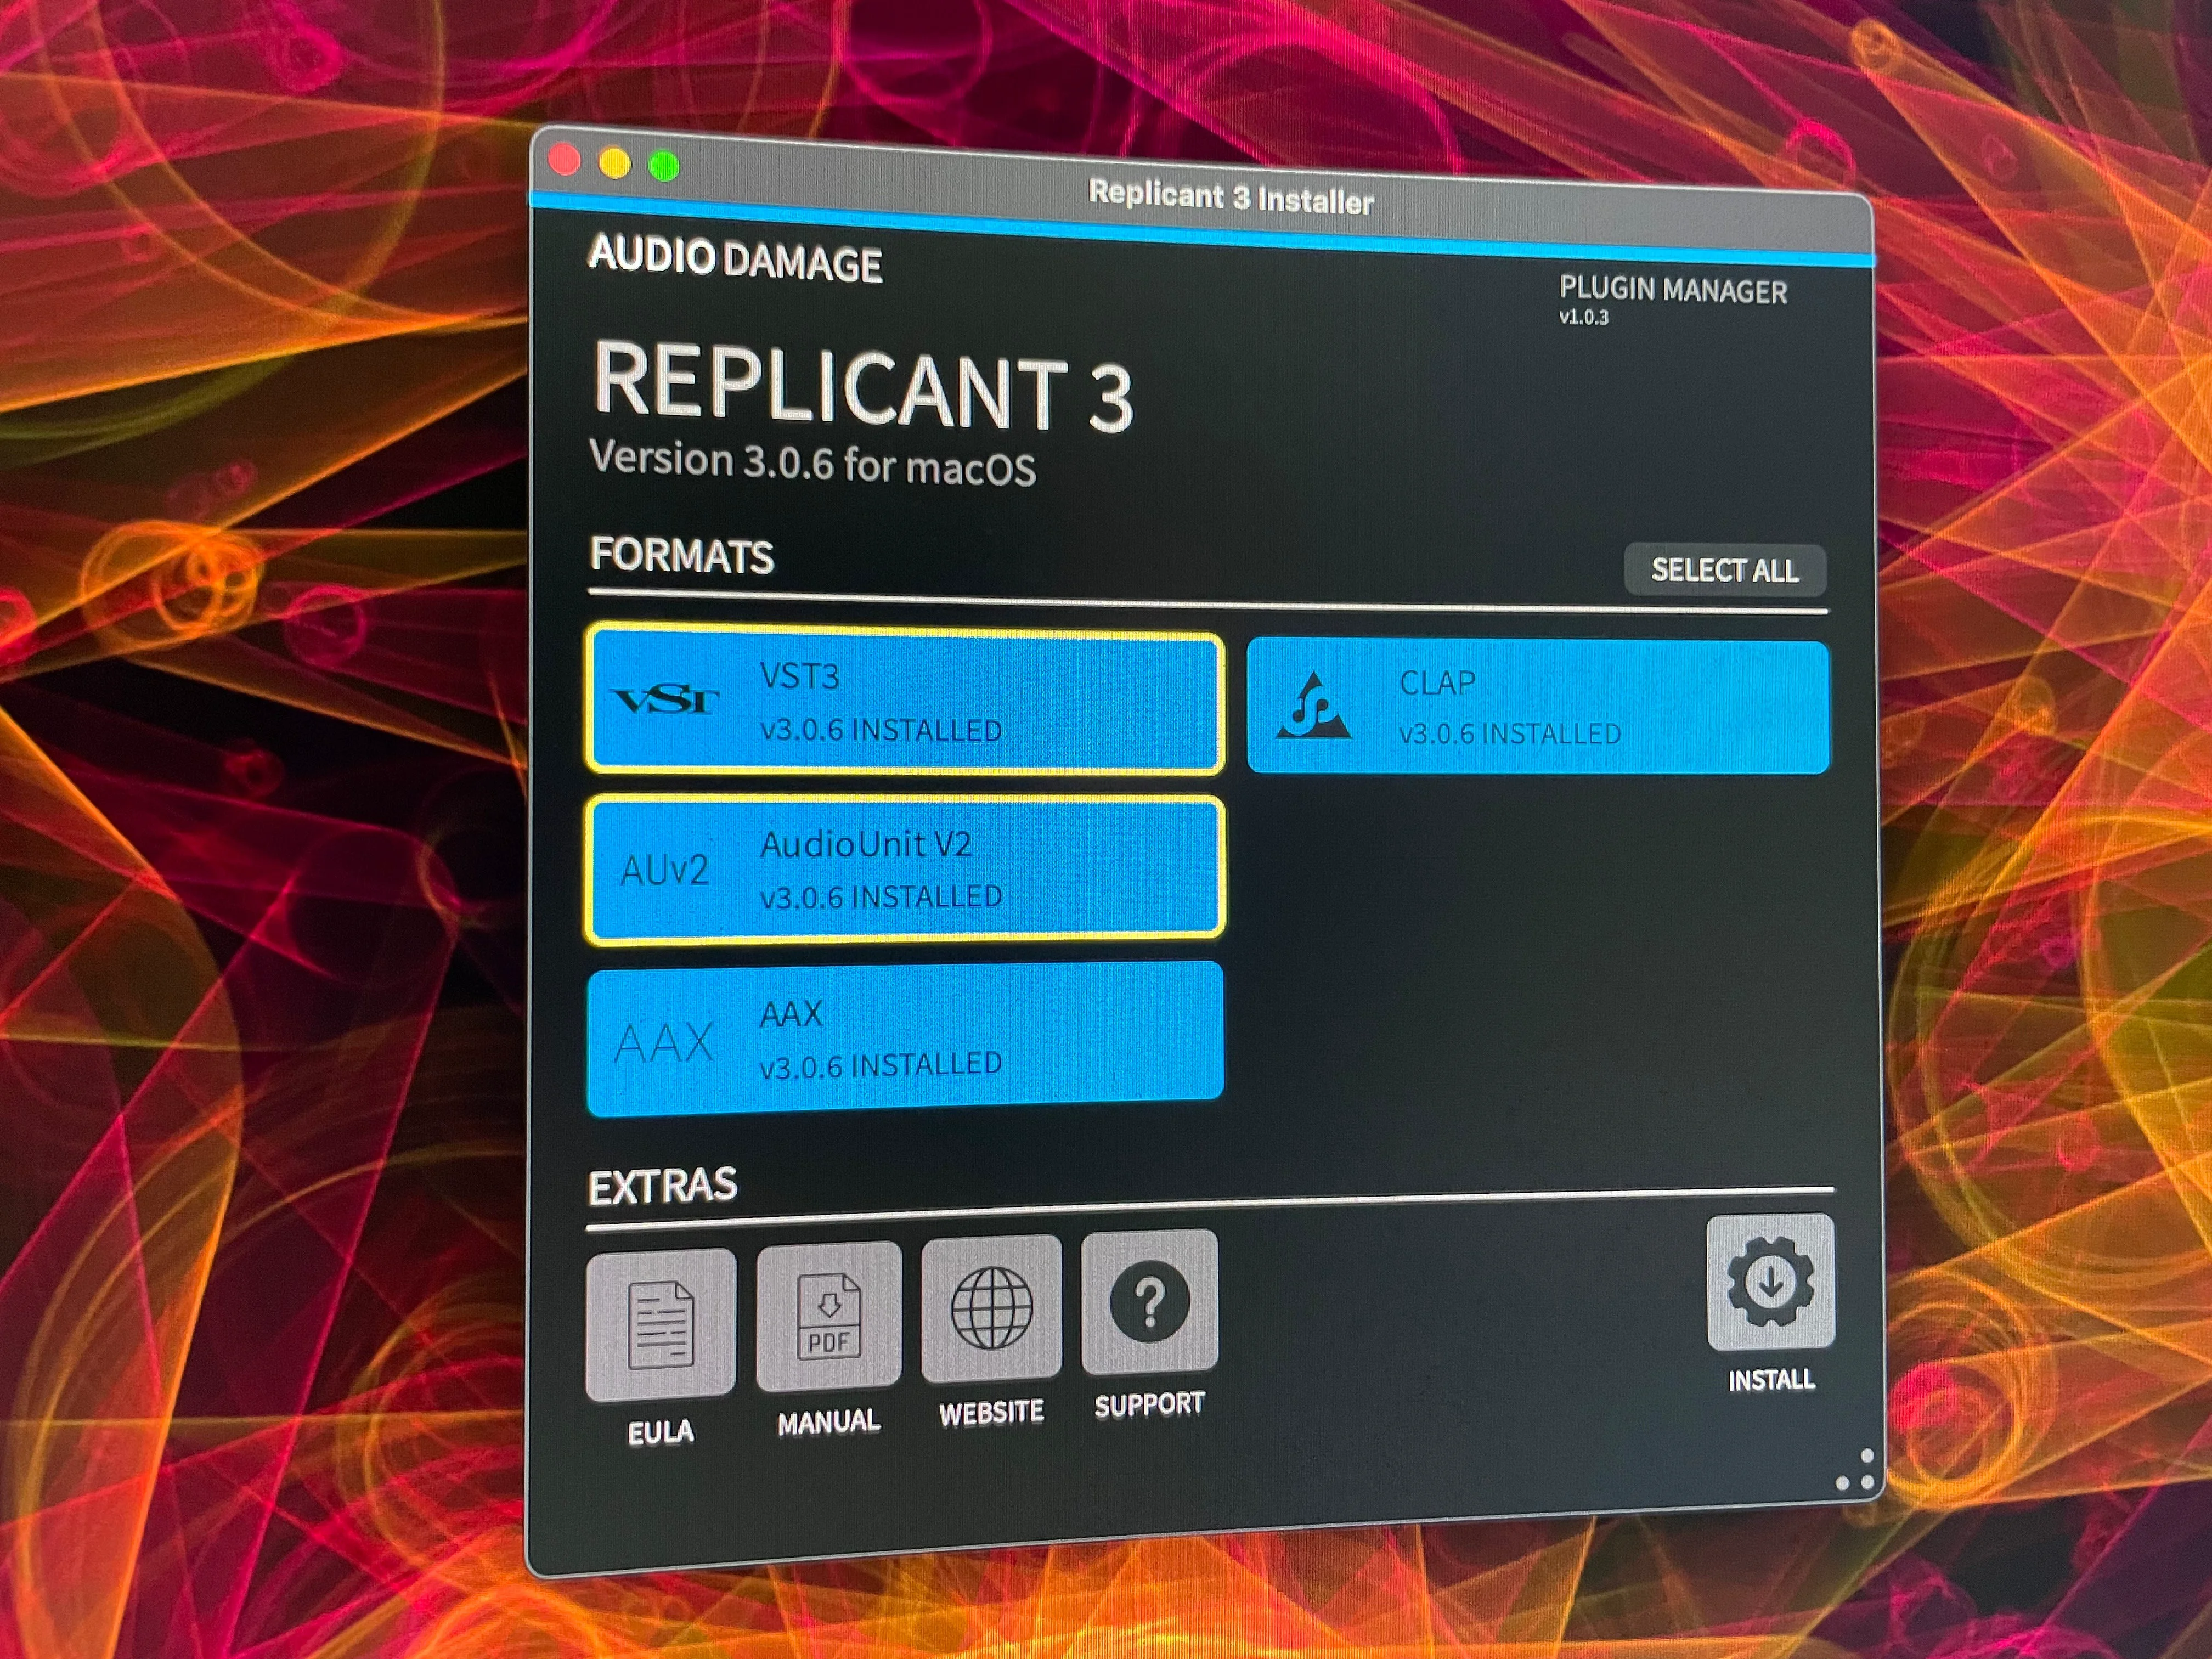The width and height of the screenshot is (2212, 1659).
Task: Click the INSTALL text label
Action: [x=1771, y=1381]
